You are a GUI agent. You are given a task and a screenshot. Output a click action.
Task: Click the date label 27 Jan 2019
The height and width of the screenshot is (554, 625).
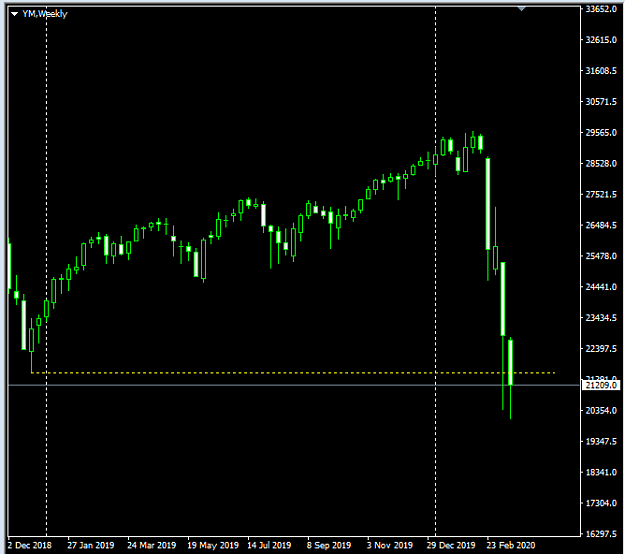tap(91, 545)
